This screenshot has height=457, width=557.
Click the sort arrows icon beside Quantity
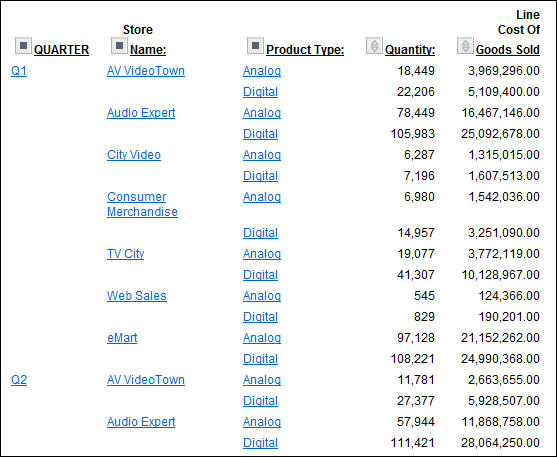coord(374,45)
